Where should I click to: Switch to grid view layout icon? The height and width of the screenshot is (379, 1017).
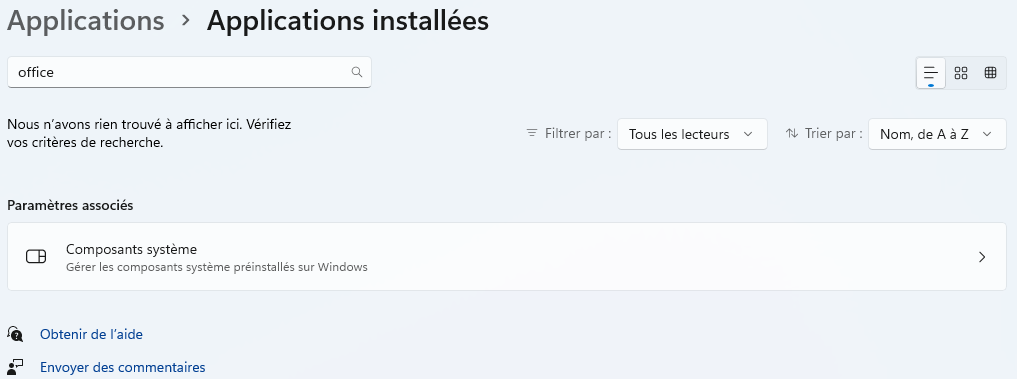pyautogui.click(x=961, y=73)
